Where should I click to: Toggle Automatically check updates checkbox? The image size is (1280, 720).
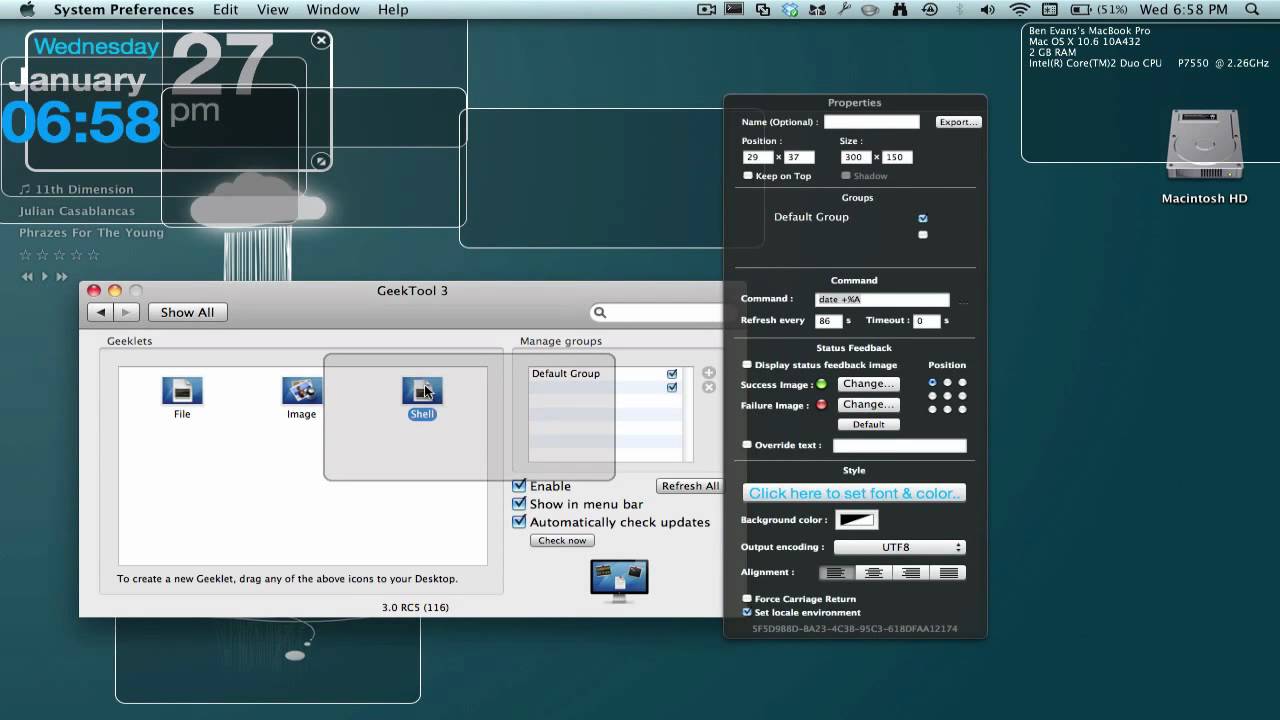click(519, 522)
